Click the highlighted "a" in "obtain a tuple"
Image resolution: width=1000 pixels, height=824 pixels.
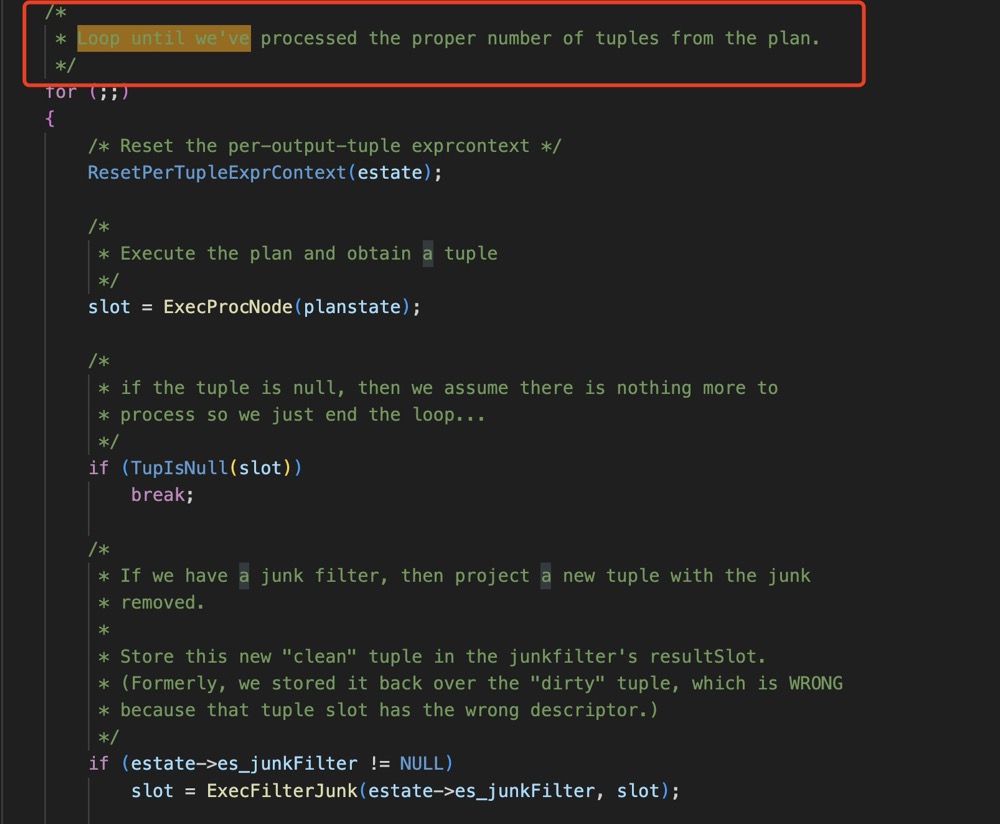(x=428, y=254)
